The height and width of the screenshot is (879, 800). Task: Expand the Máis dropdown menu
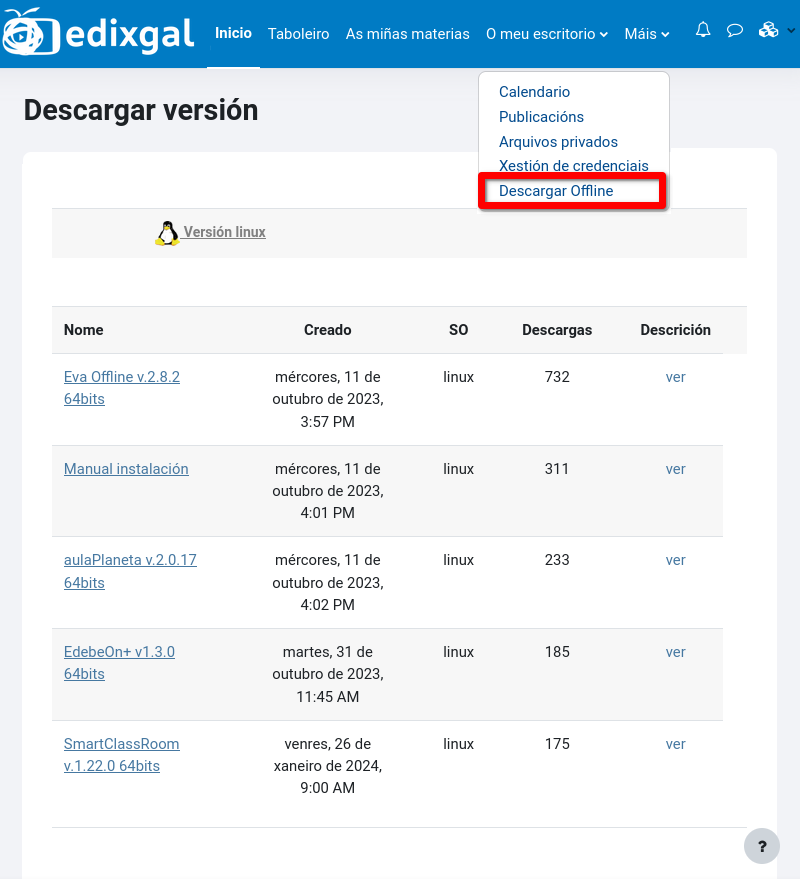point(646,34)
